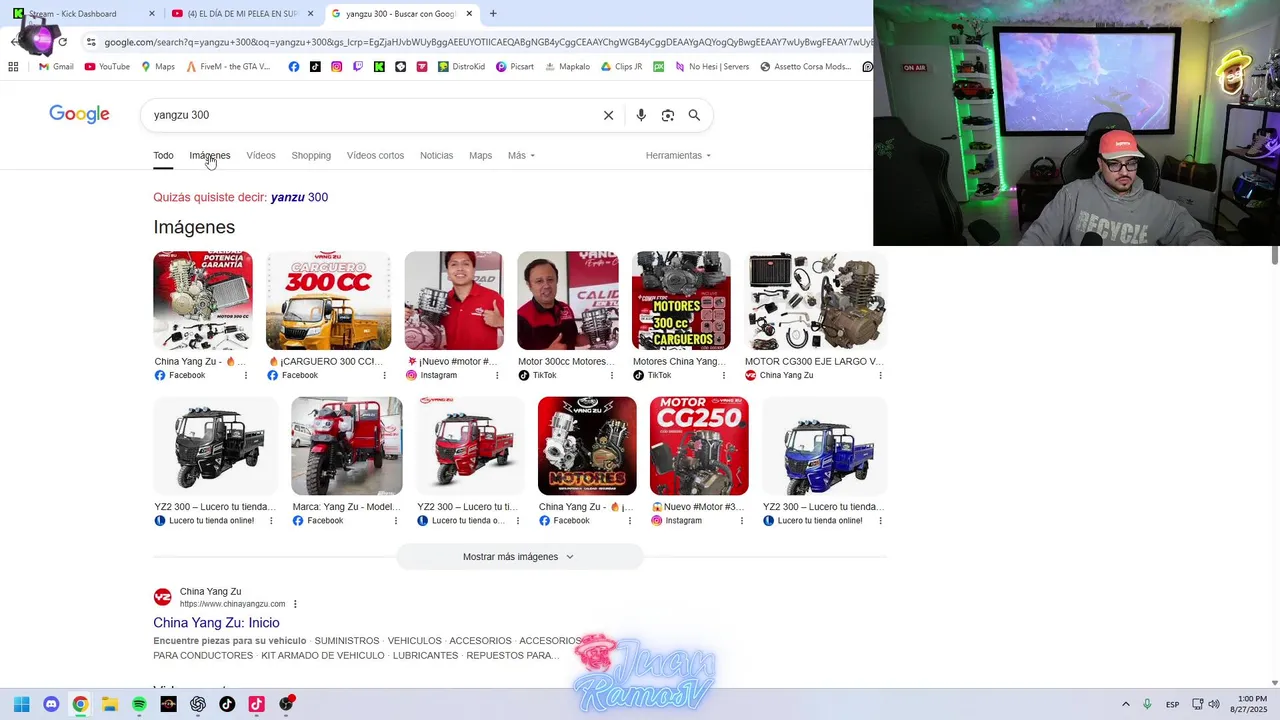Open Facebook bookmark icon

(294, 67)
